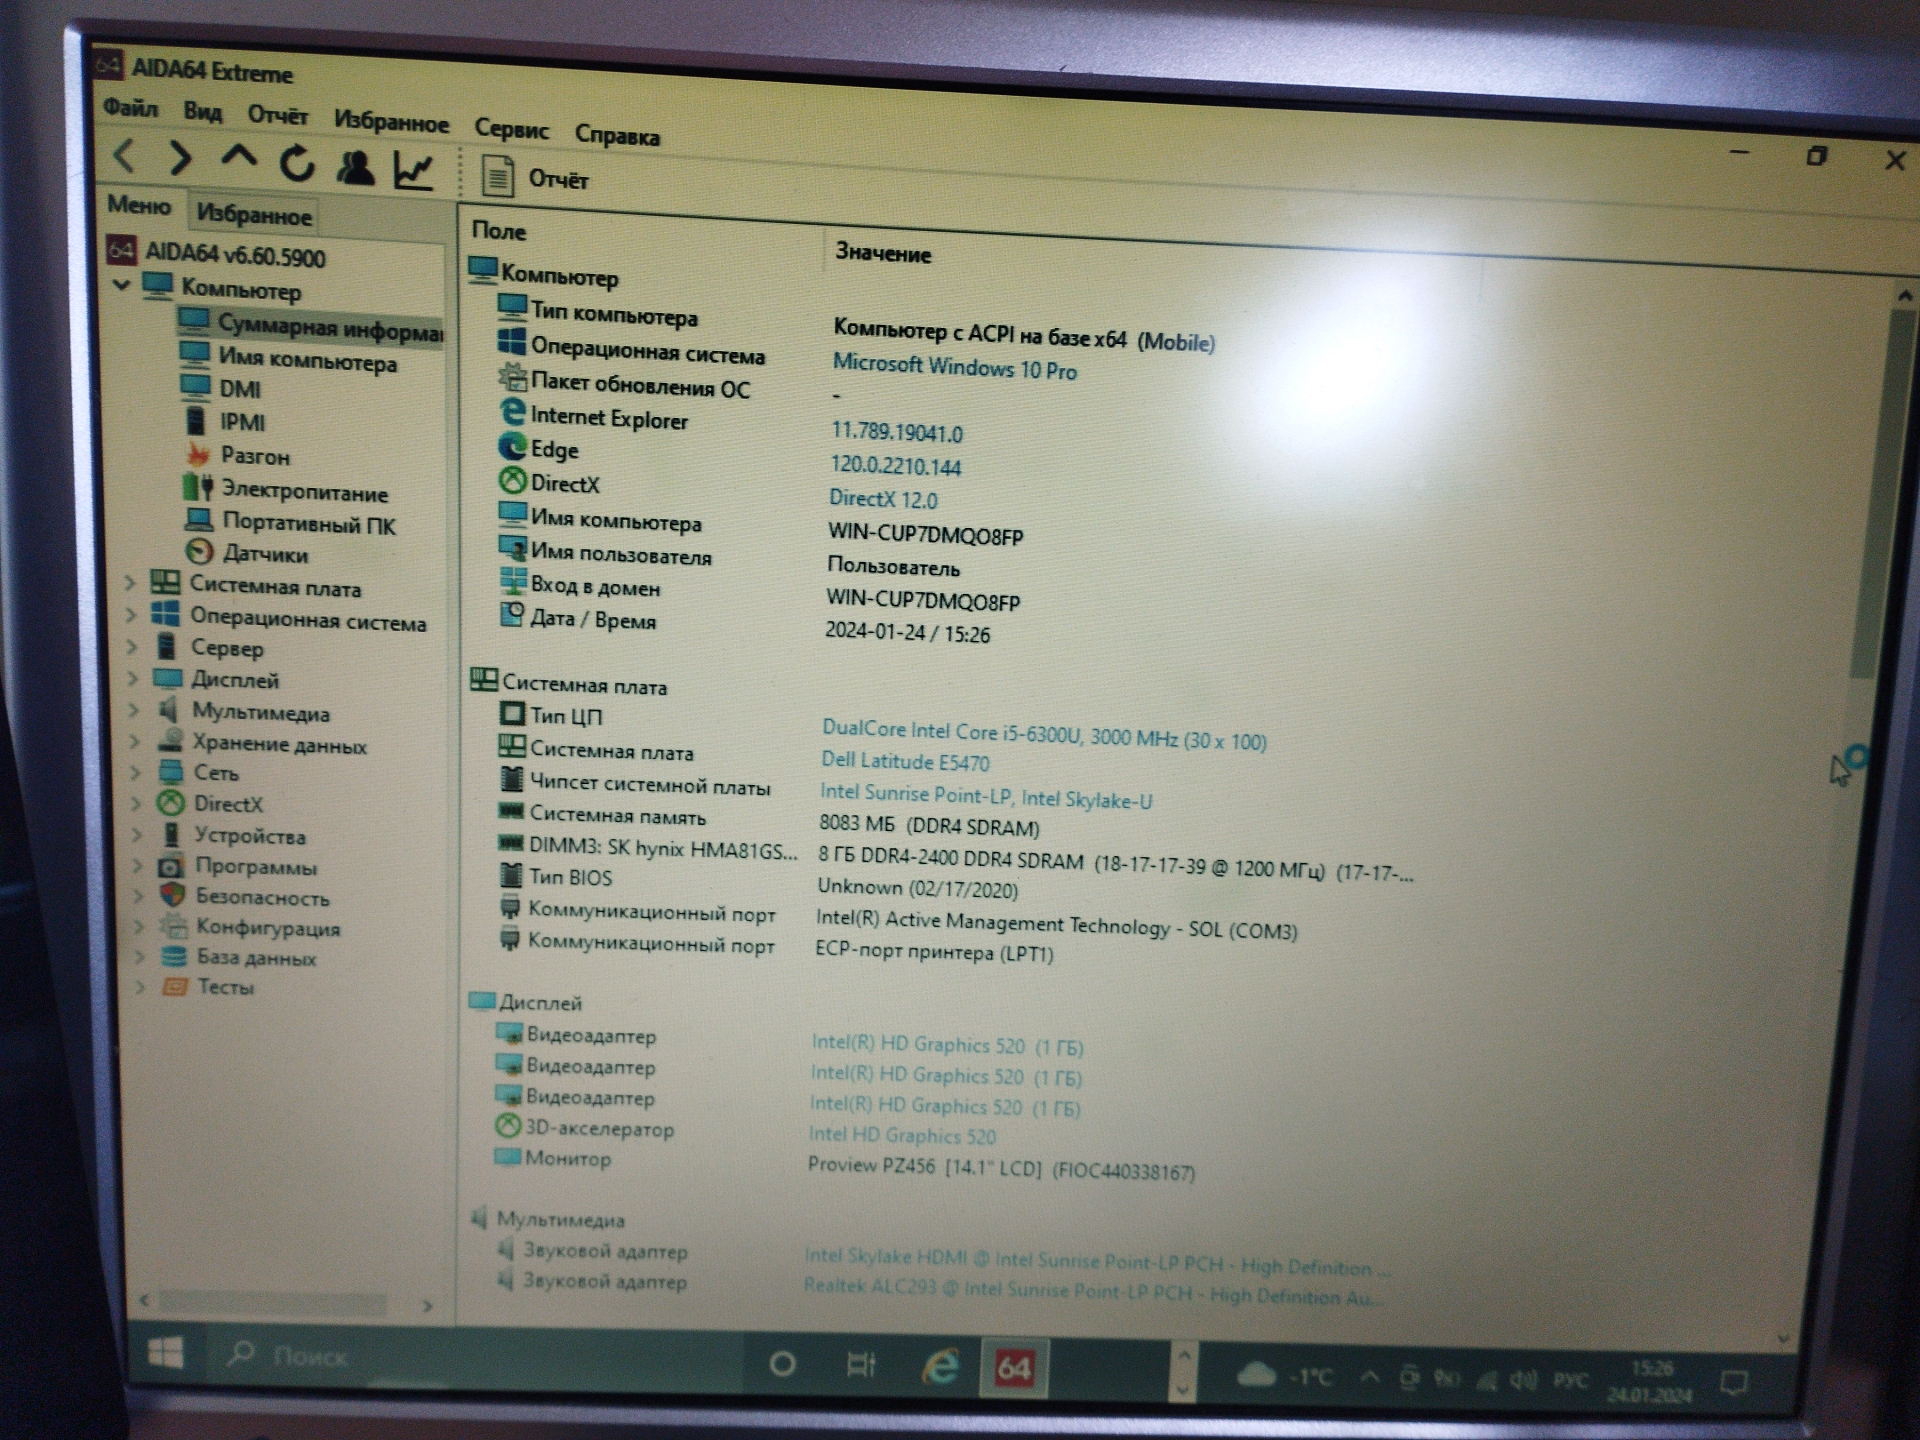Open Intel Sunrise Point-LP chipset link

click(986, 796)
